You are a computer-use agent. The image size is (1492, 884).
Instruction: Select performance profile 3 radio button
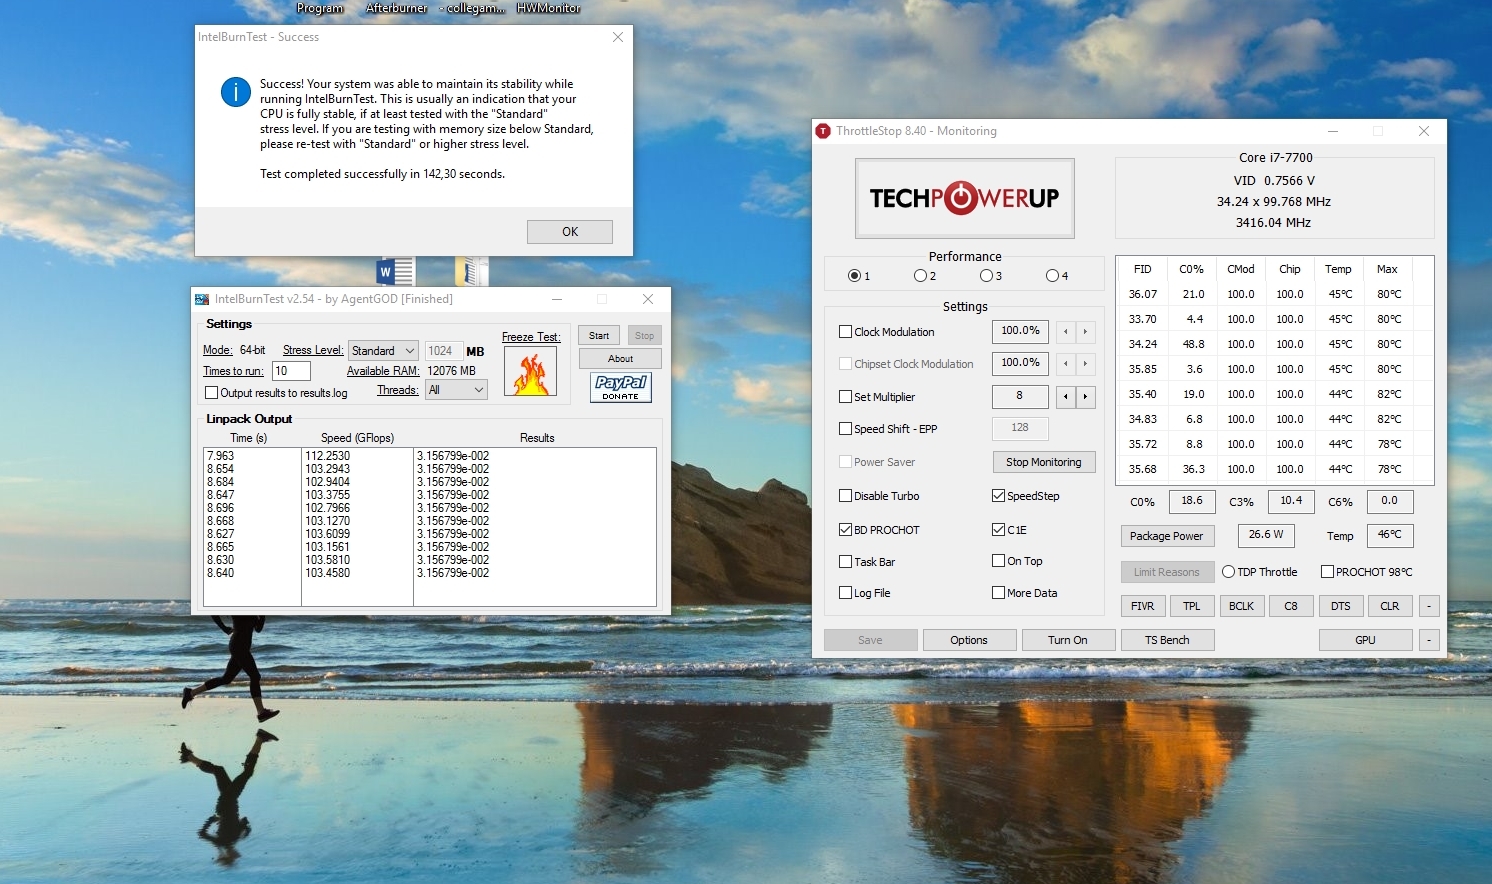986,276
